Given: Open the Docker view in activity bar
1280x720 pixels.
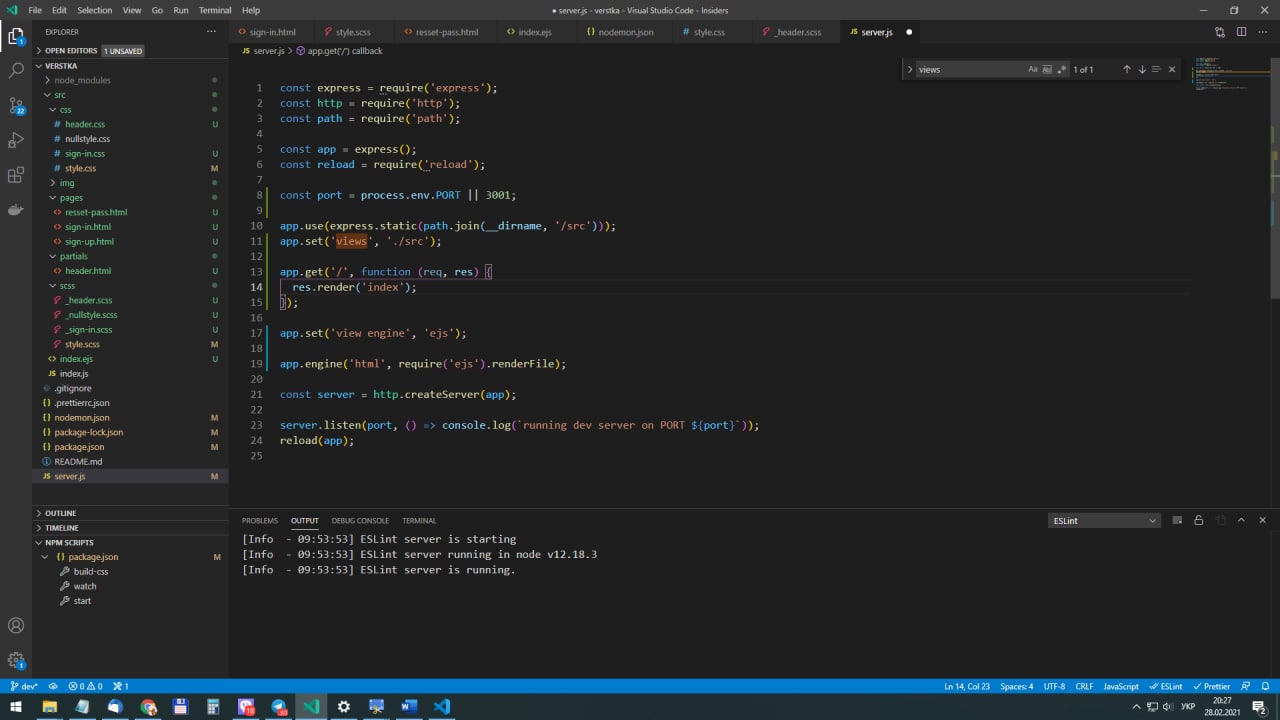Looking at the screenshot, I should (x=16, y=210).
